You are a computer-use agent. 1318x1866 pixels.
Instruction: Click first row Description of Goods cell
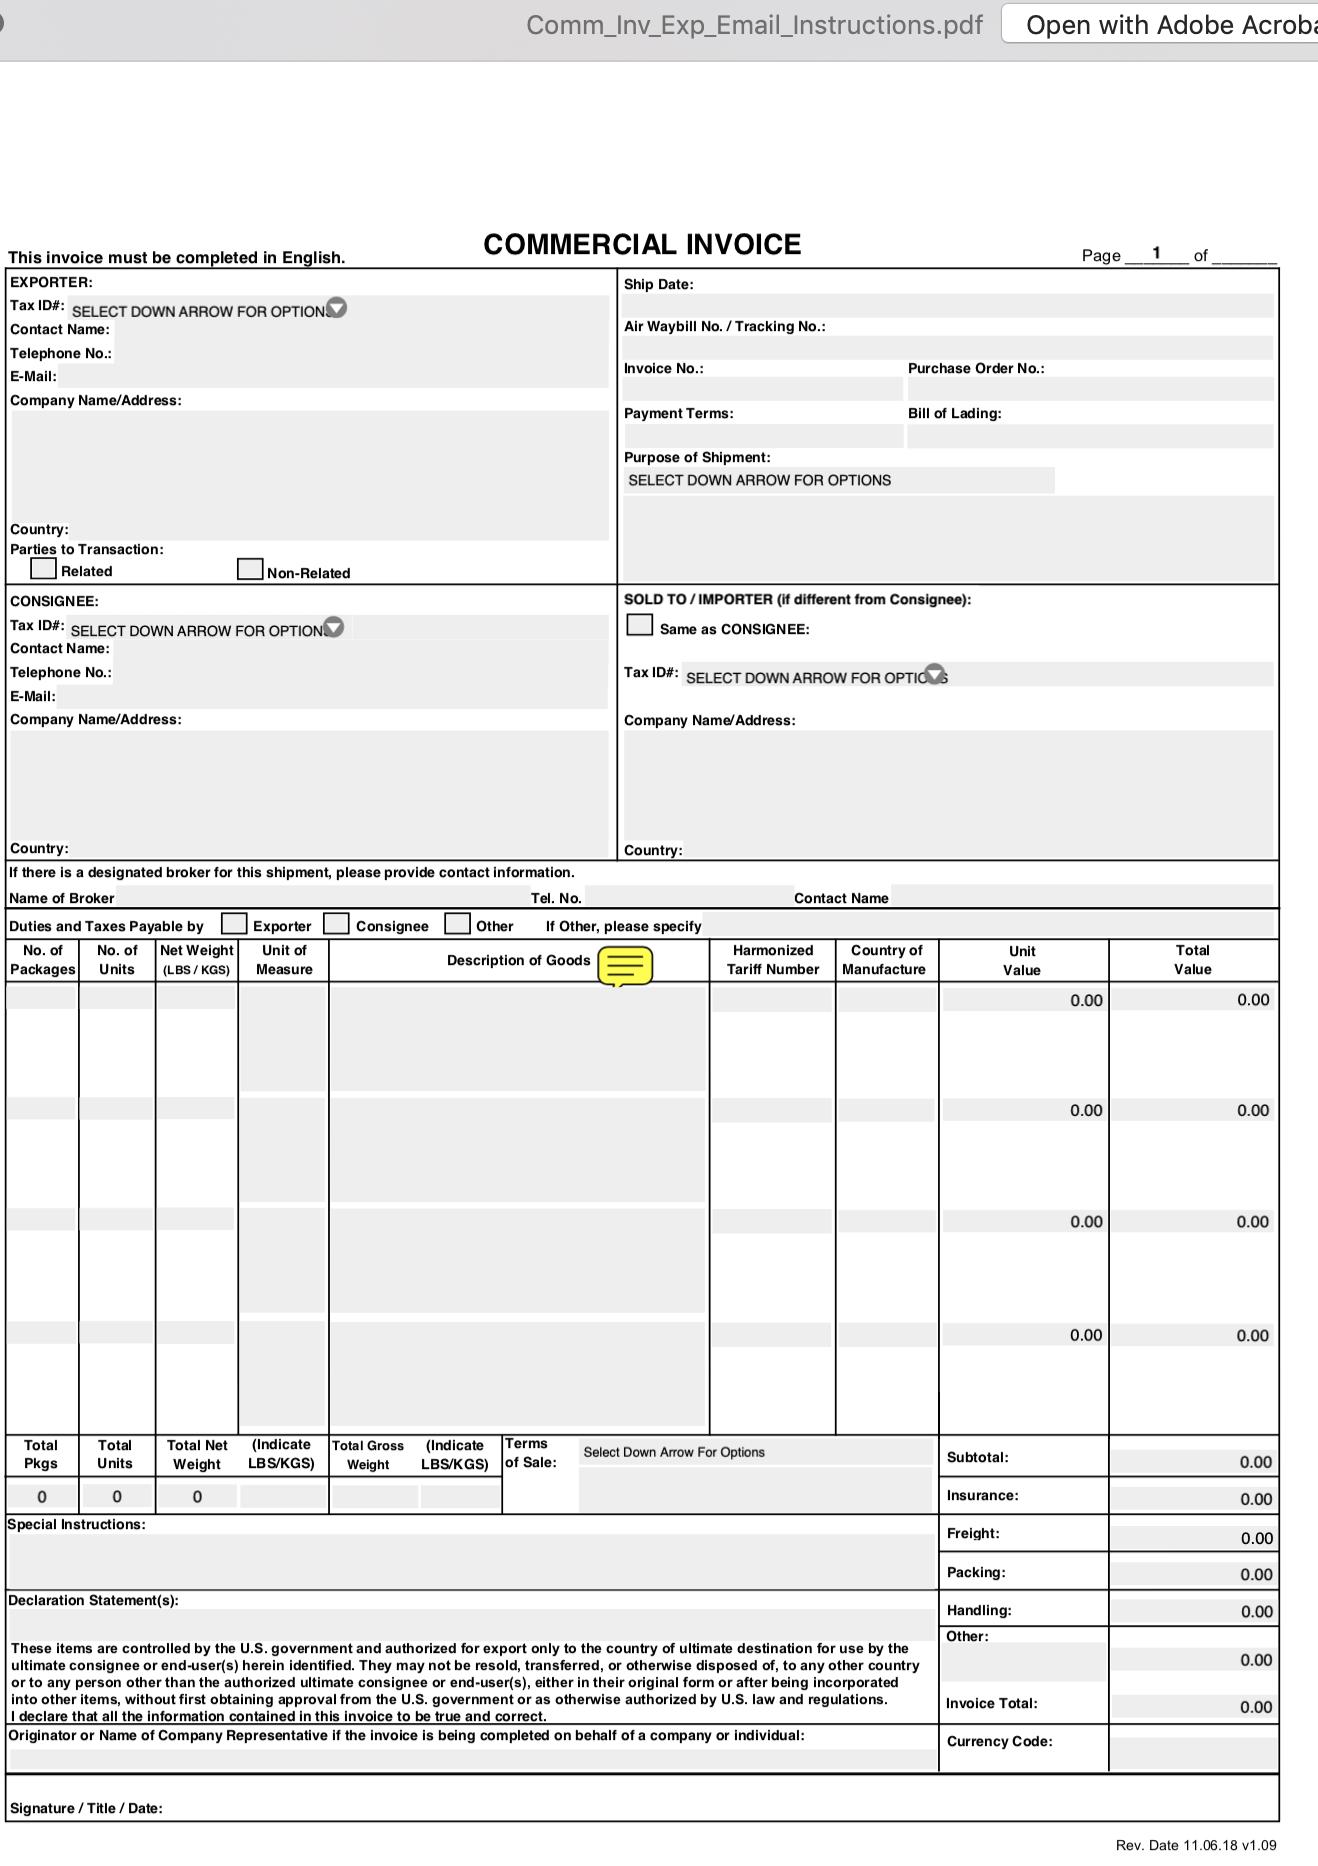[518, 1038]
